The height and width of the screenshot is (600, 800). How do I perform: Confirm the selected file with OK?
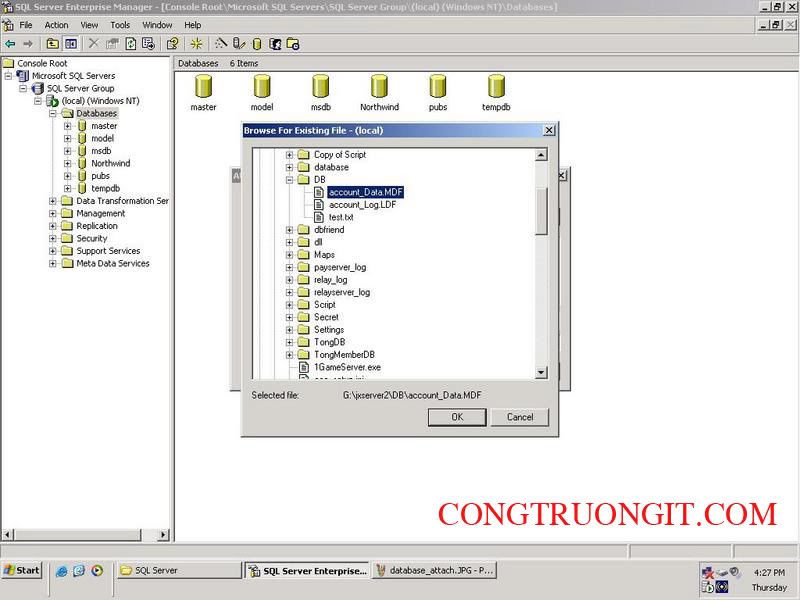coord(457,417)
